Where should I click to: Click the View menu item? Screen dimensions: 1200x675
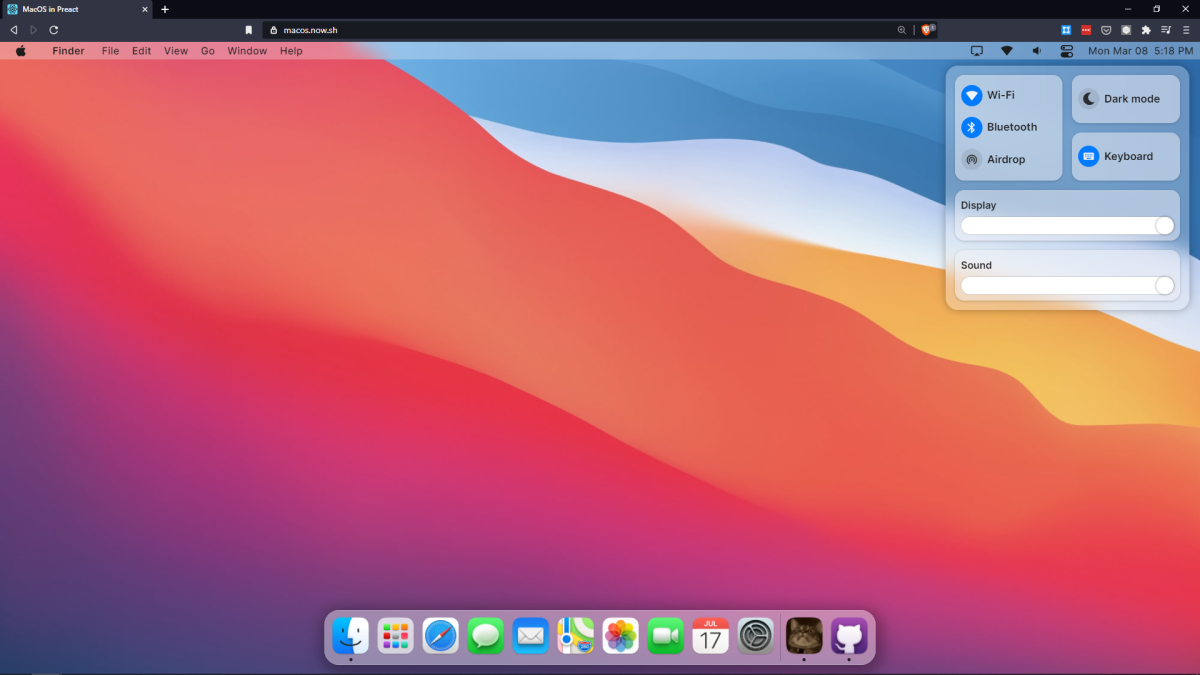(x=176, y=51)
